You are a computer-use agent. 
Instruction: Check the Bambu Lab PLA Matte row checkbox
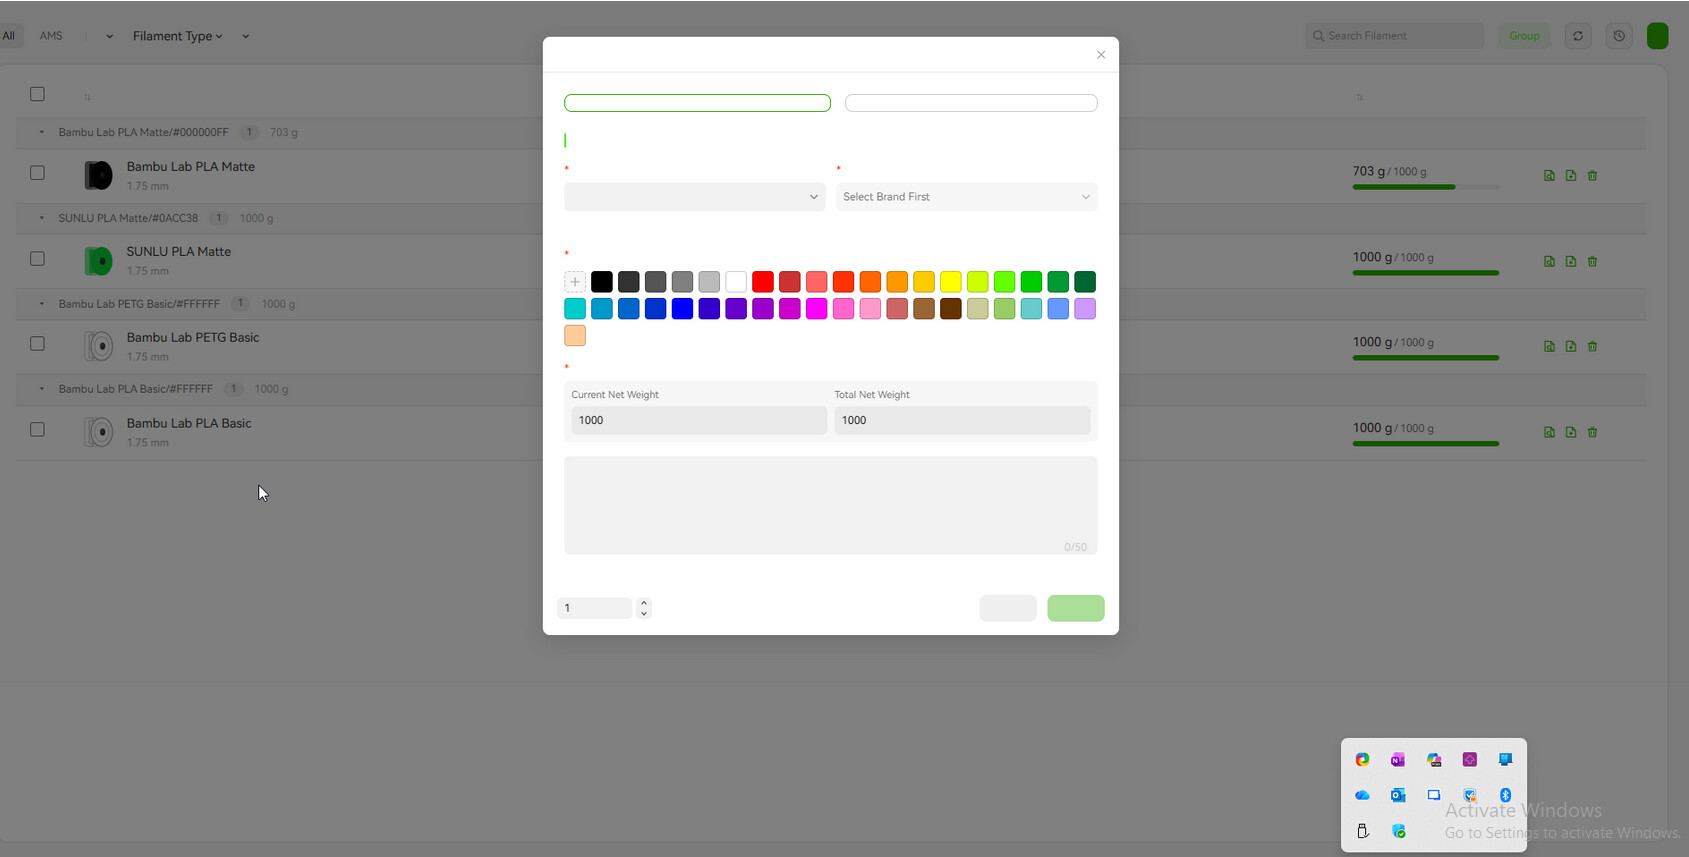coord(37,173)
